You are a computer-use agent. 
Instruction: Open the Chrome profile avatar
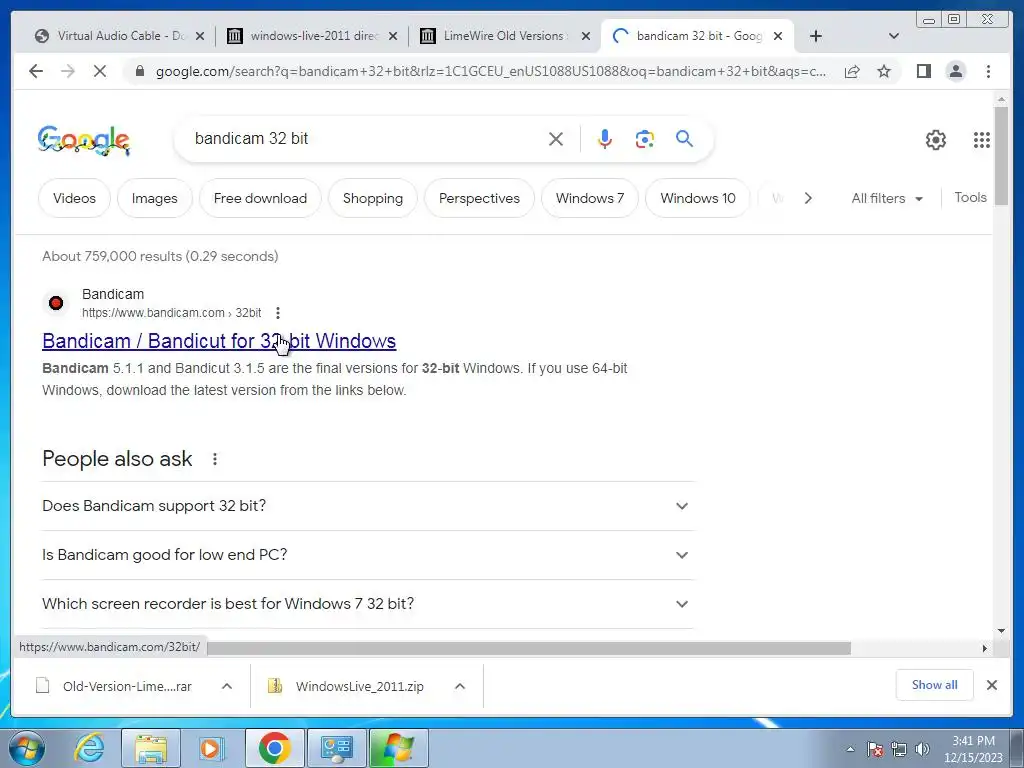955,71
